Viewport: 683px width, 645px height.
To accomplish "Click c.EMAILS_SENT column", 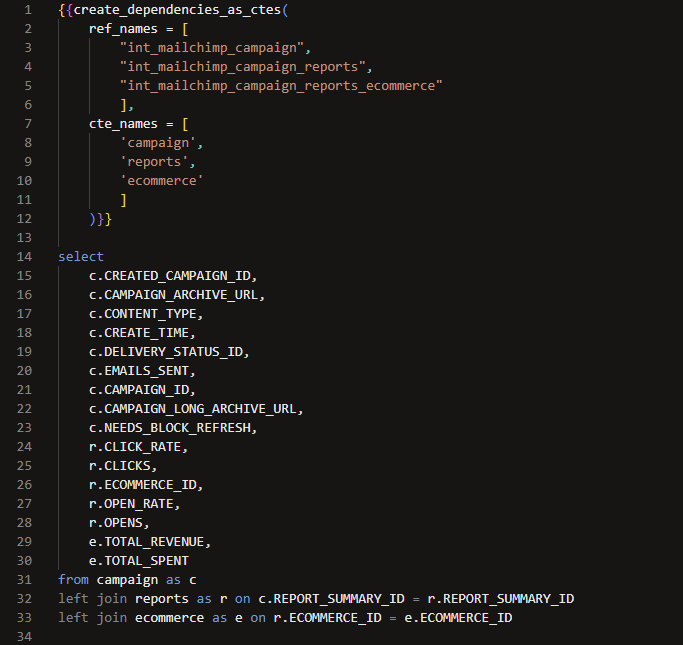I will (x=139, y=371).
